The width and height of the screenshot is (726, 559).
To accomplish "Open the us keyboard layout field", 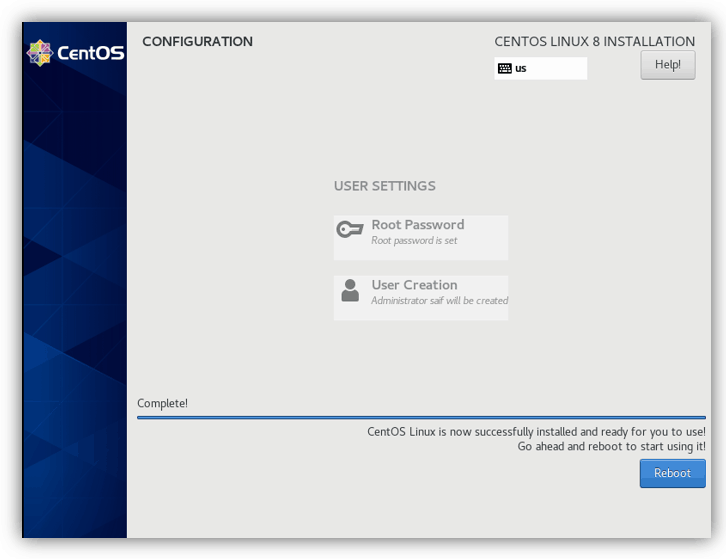I will point(540,69).
